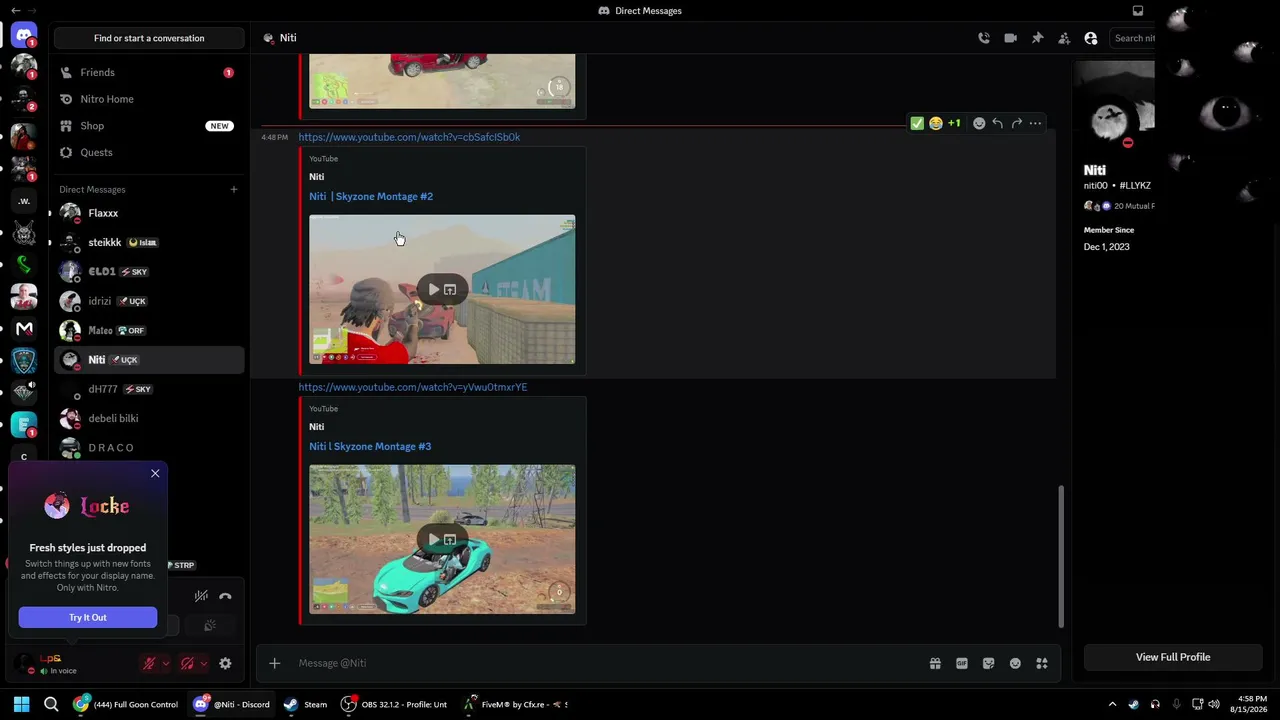
Task: Expand microphone input options arrow
Action: click(x=166, y=663)
